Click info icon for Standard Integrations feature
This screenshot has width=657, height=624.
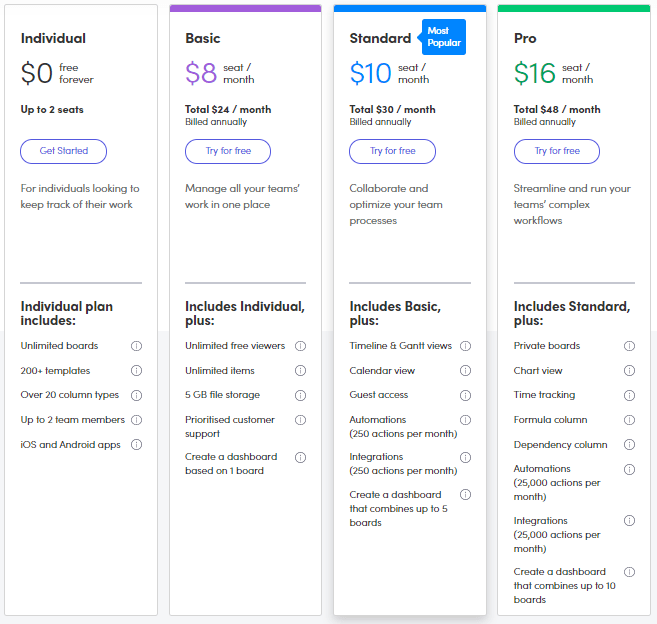point(466,457)
